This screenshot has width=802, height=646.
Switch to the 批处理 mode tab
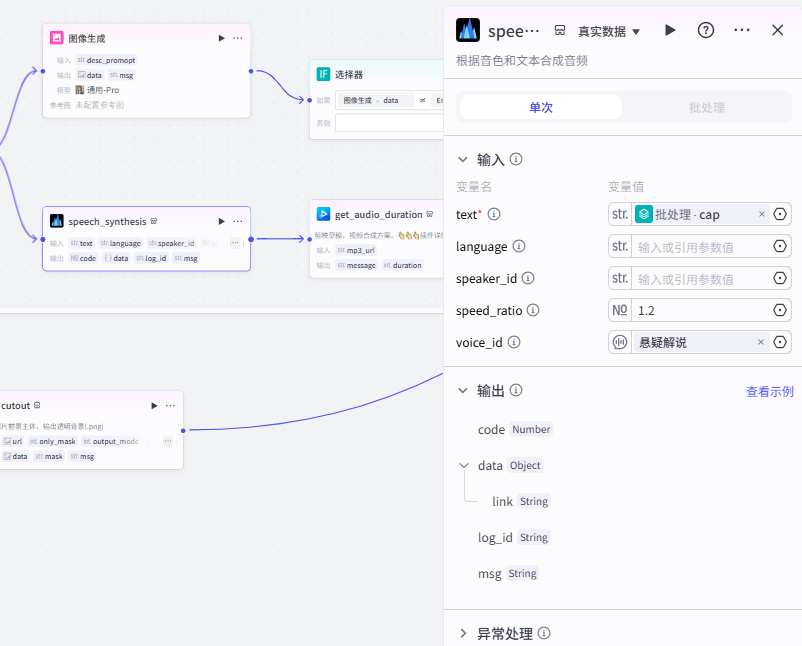706,107
